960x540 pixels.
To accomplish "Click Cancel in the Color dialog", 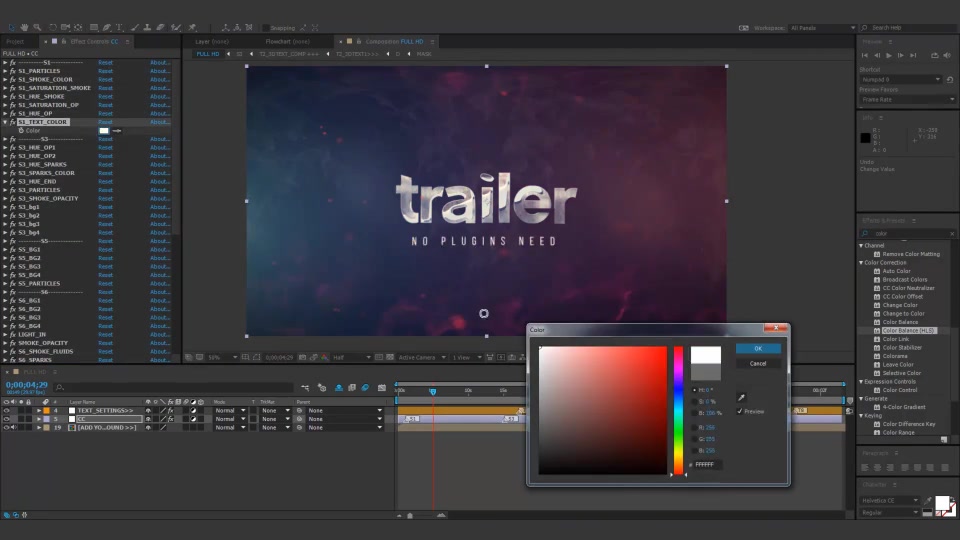I will click(x=758, y=364).
